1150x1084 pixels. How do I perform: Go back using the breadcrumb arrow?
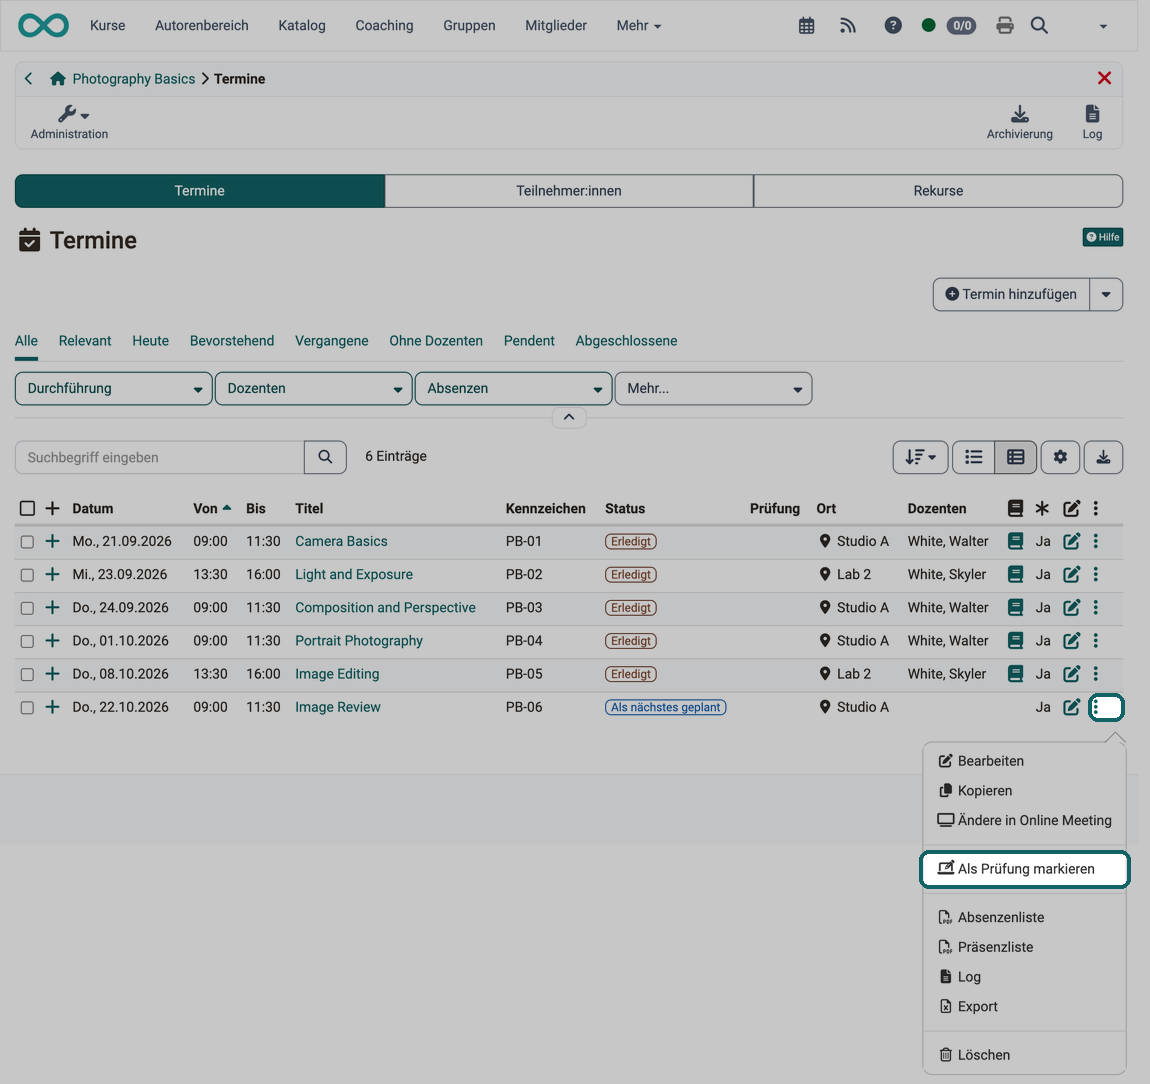pos(29,78)
